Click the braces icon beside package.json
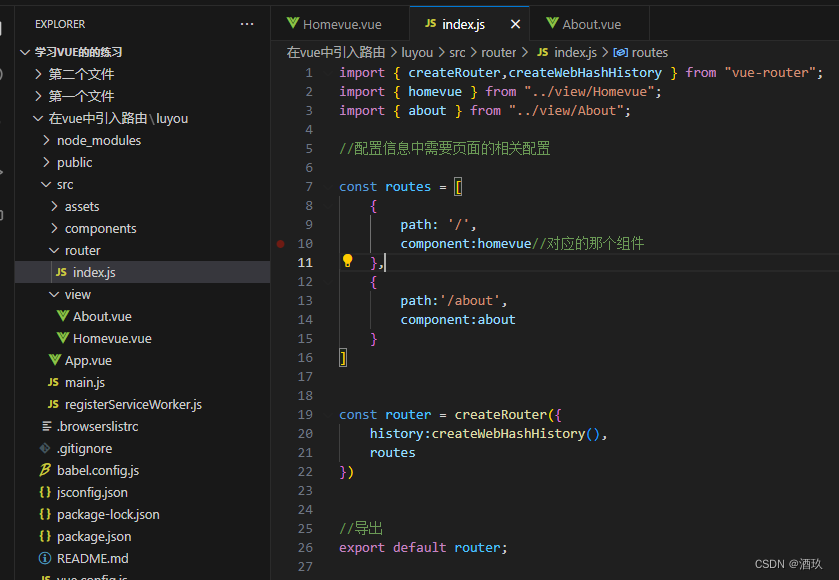Viewport: 839px width, 580px height. point(45,536)
